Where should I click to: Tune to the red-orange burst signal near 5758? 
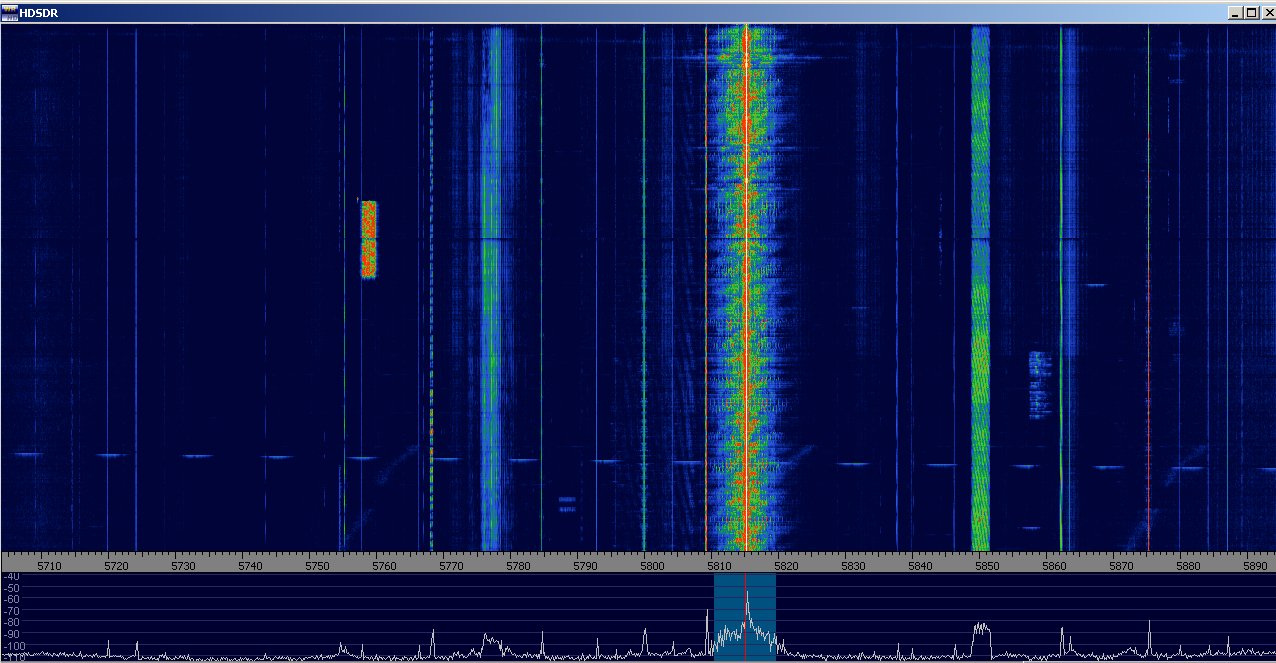[x=368, y=239]
